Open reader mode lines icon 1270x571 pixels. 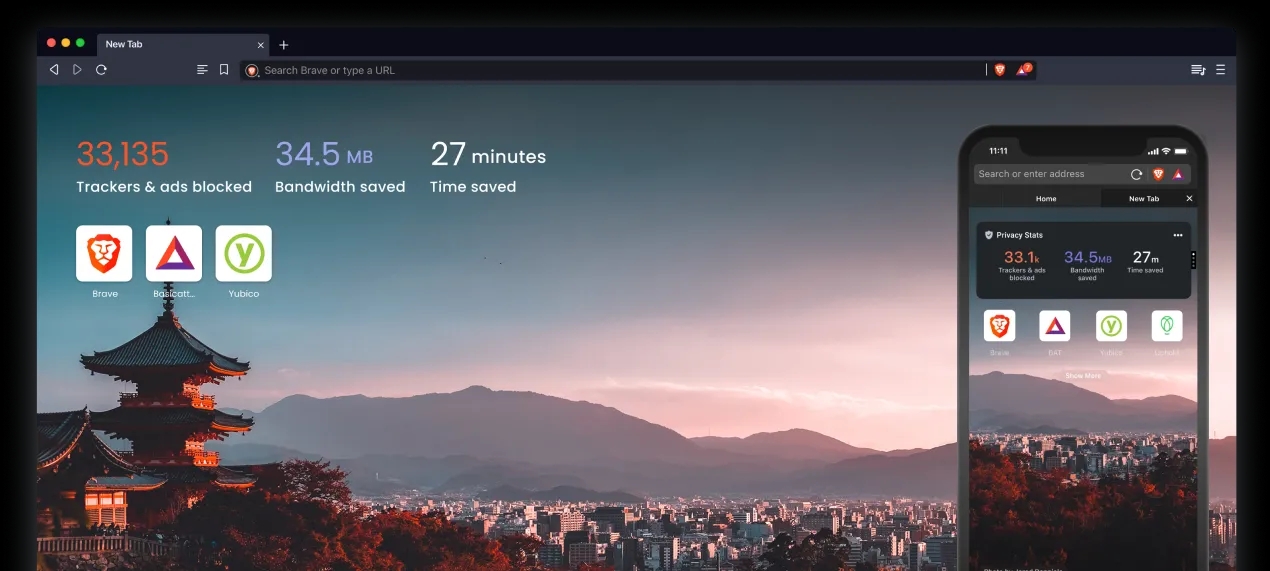202,70
